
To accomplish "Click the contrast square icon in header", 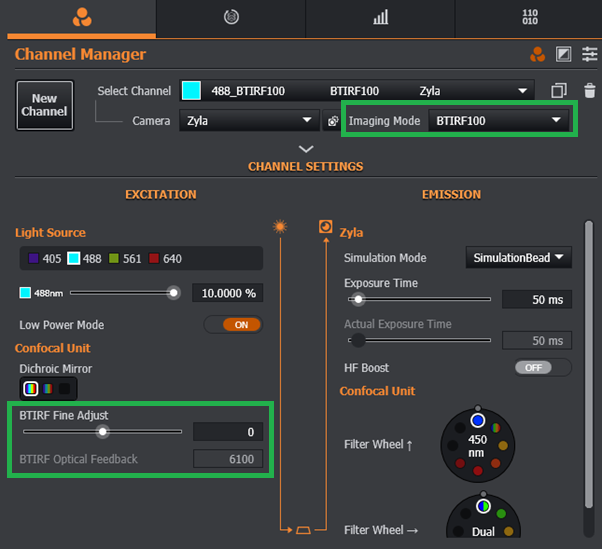I will (x=564, y=54).
